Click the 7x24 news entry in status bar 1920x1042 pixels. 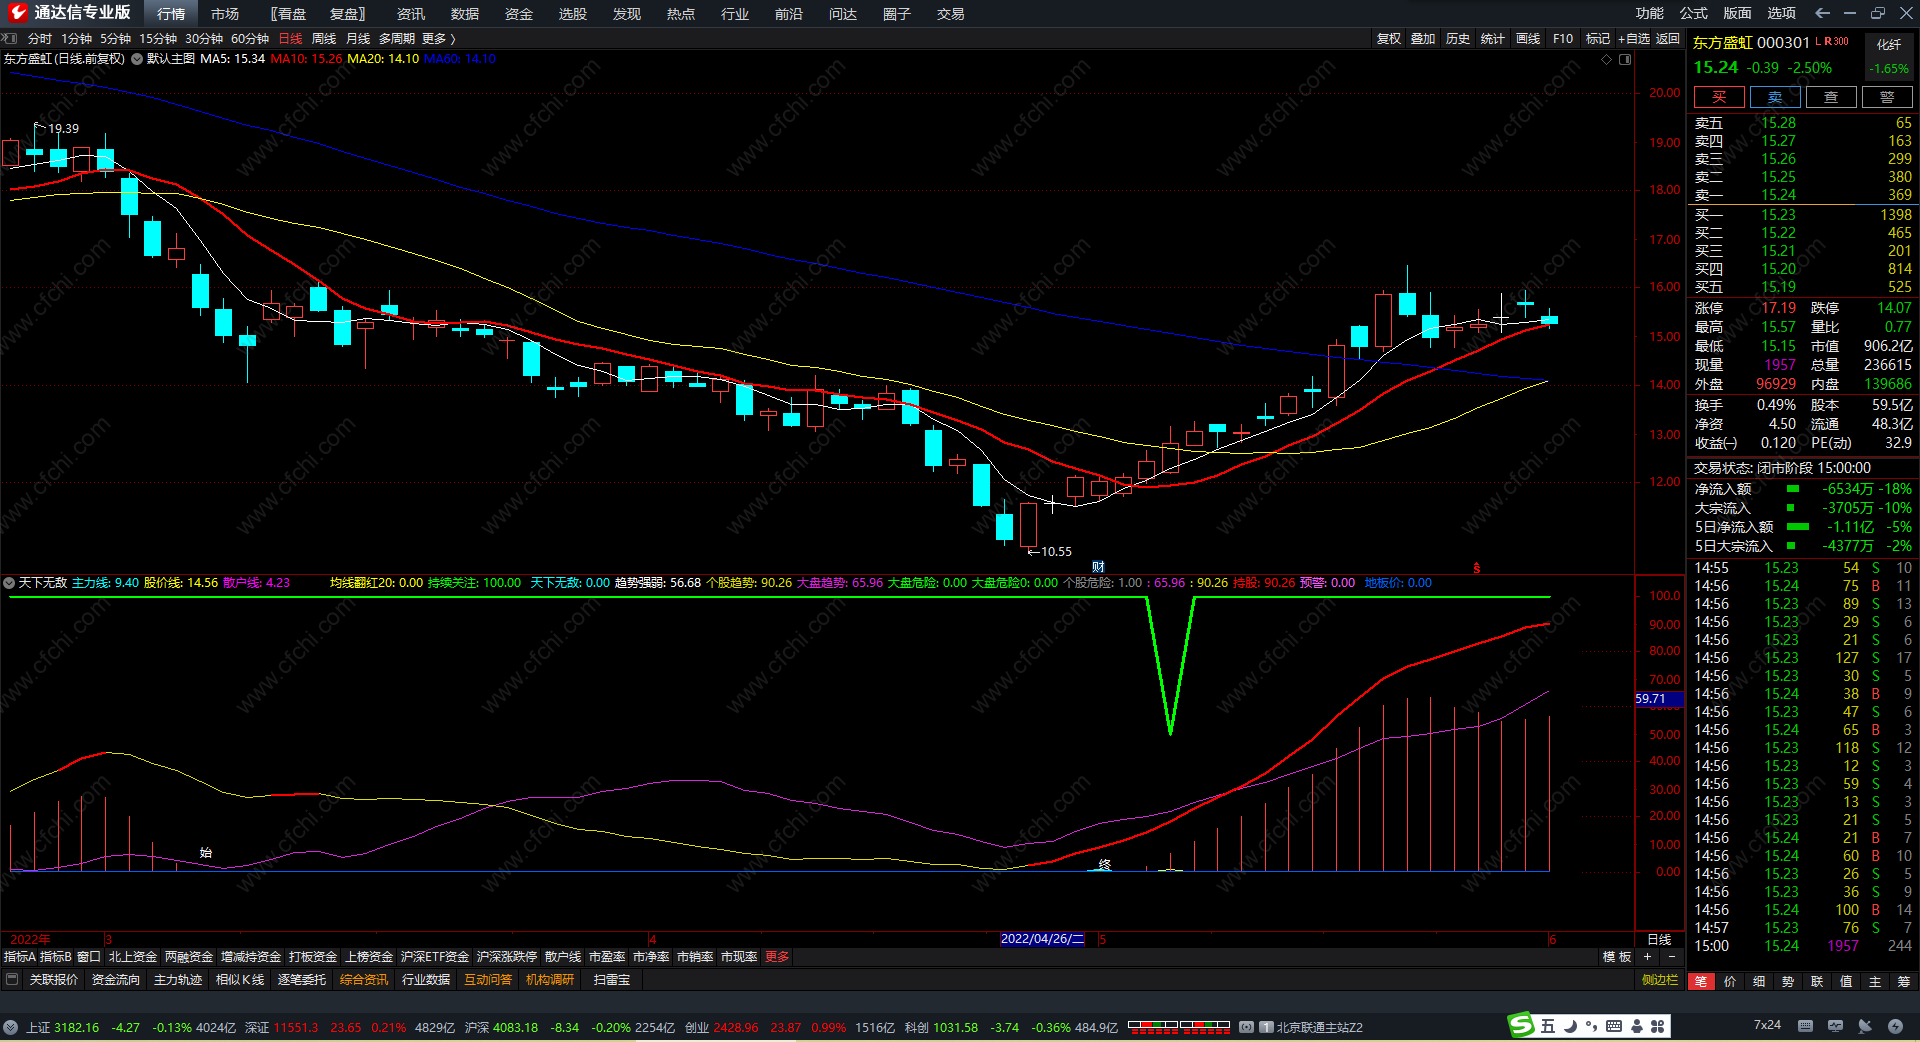tap(1767, 1026)
